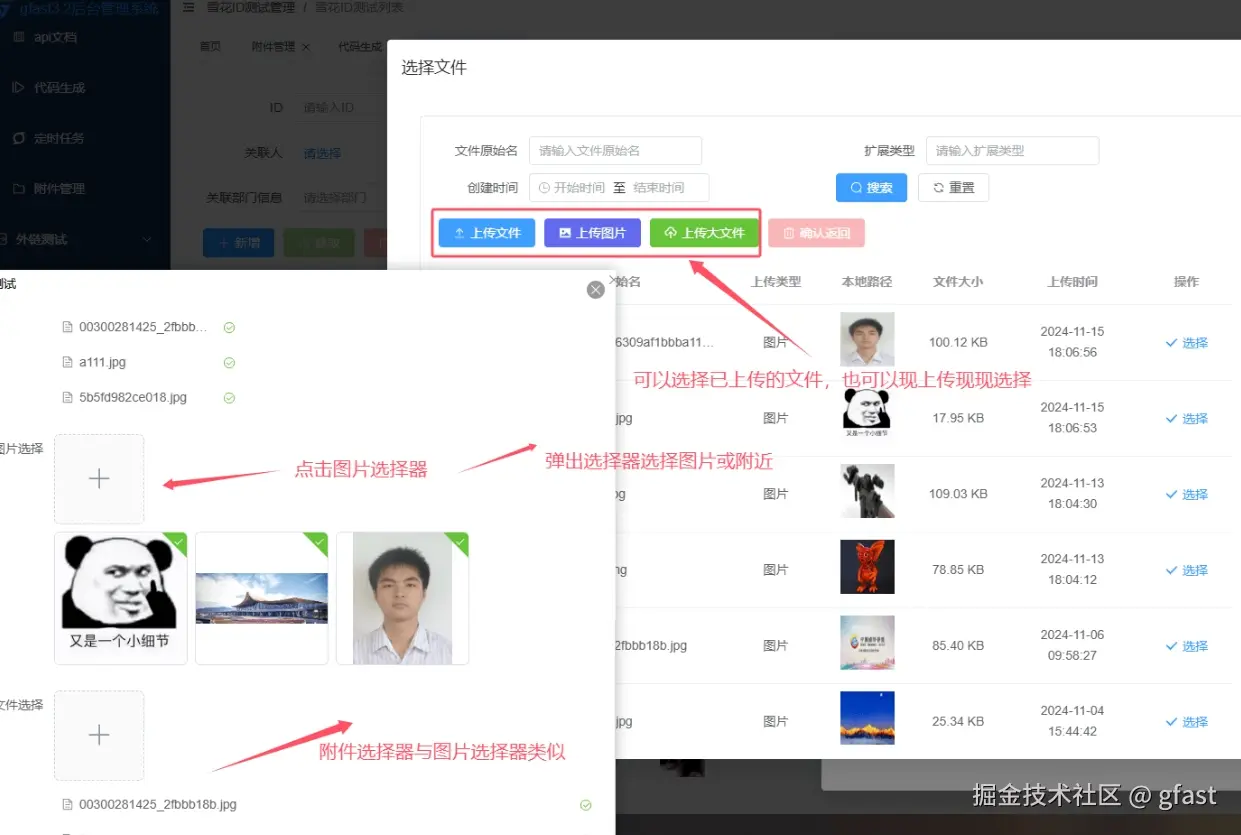The width and height of the screenshot is (1241, 835).
Task: Click the 结束时间 date field
Action: click(659, 188)
